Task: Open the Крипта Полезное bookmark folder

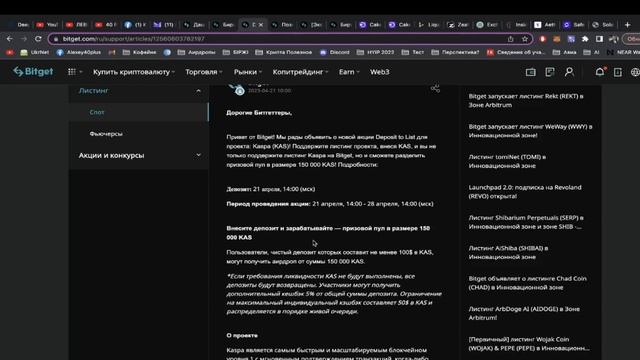Action: click(284, 52)
